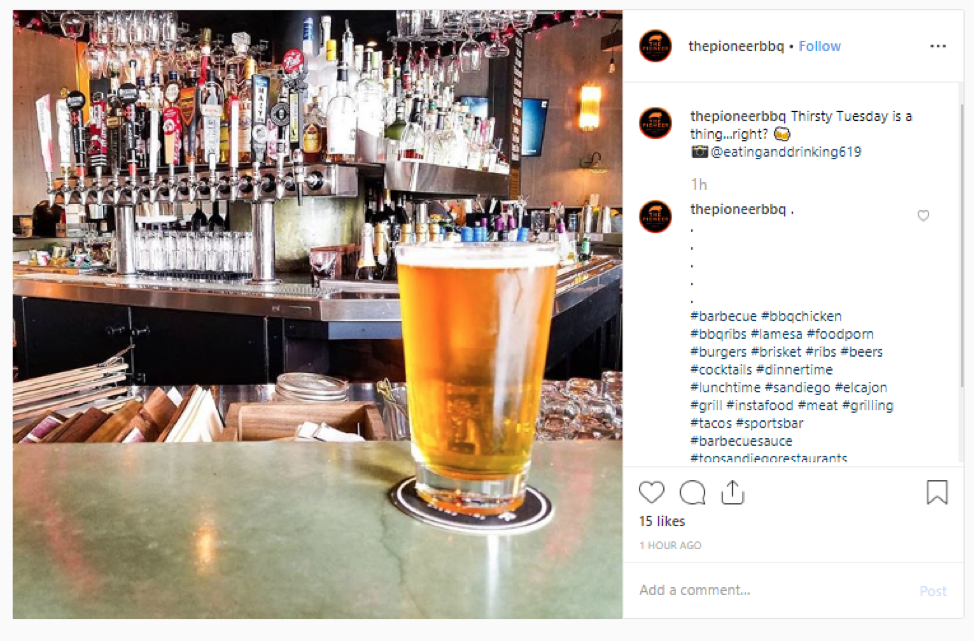Open the @eatinganddrinking619 mention
Viewport: 974px width, 641px height.
click(x=786, y=152)
